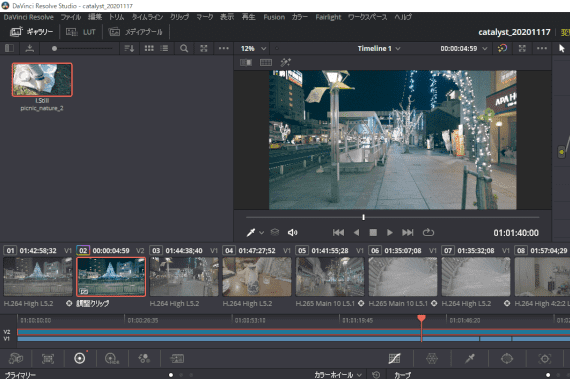Toggle the bypass color grades icon

click(x=502, y=48)
